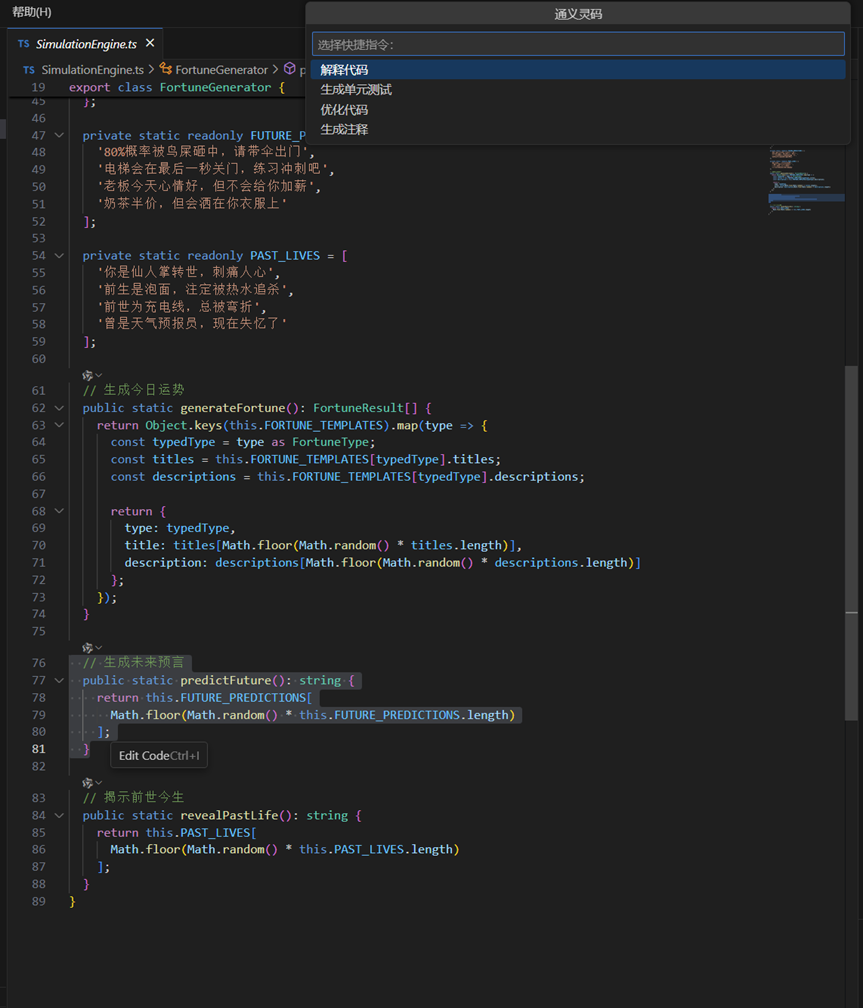The image size is (863, 1008).
Task: Click FortuneResult[] return type on line 62
Action: pos(365,408)
